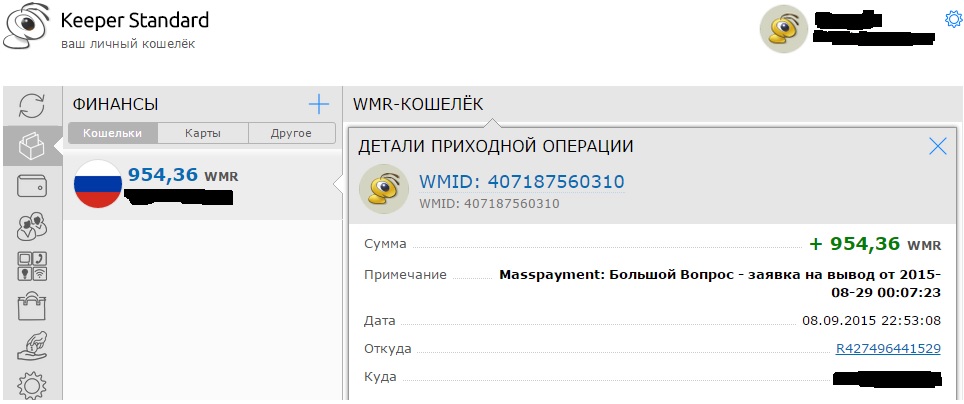Open the Finances box icon in sidebar
Viewport: 964px width, 404px height.
click(32, 146)
